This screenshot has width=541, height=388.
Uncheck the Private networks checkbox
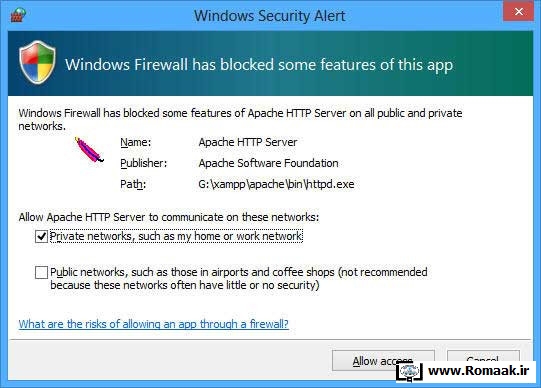pos(41,237)
